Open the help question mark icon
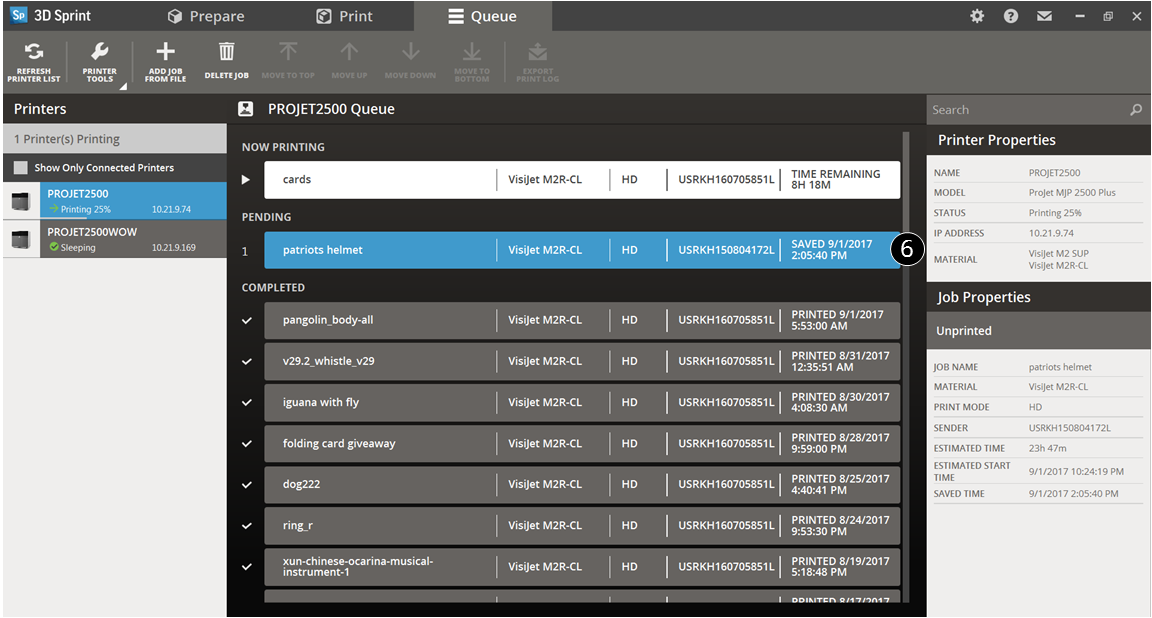1152x618 pixels. (x=1011, y=16)
